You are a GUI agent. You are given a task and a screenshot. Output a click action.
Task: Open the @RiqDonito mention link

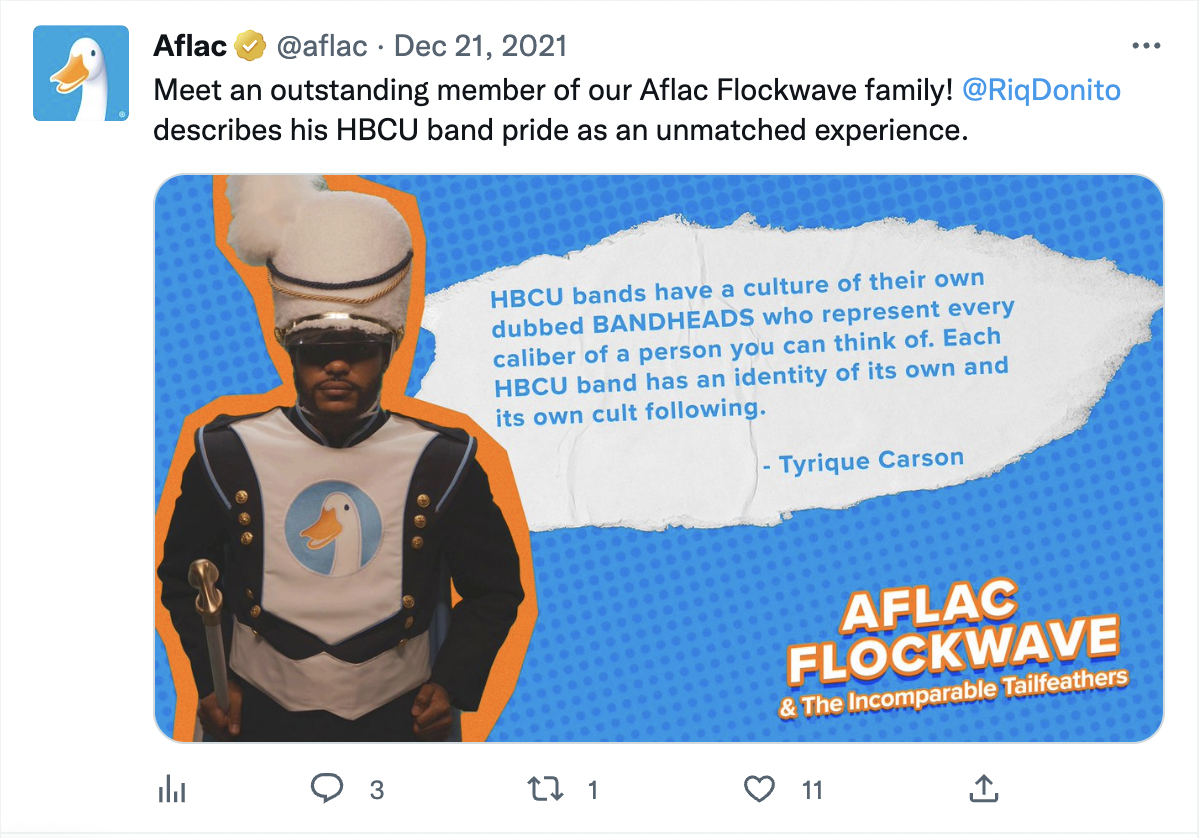click(x=1041, y=90)
